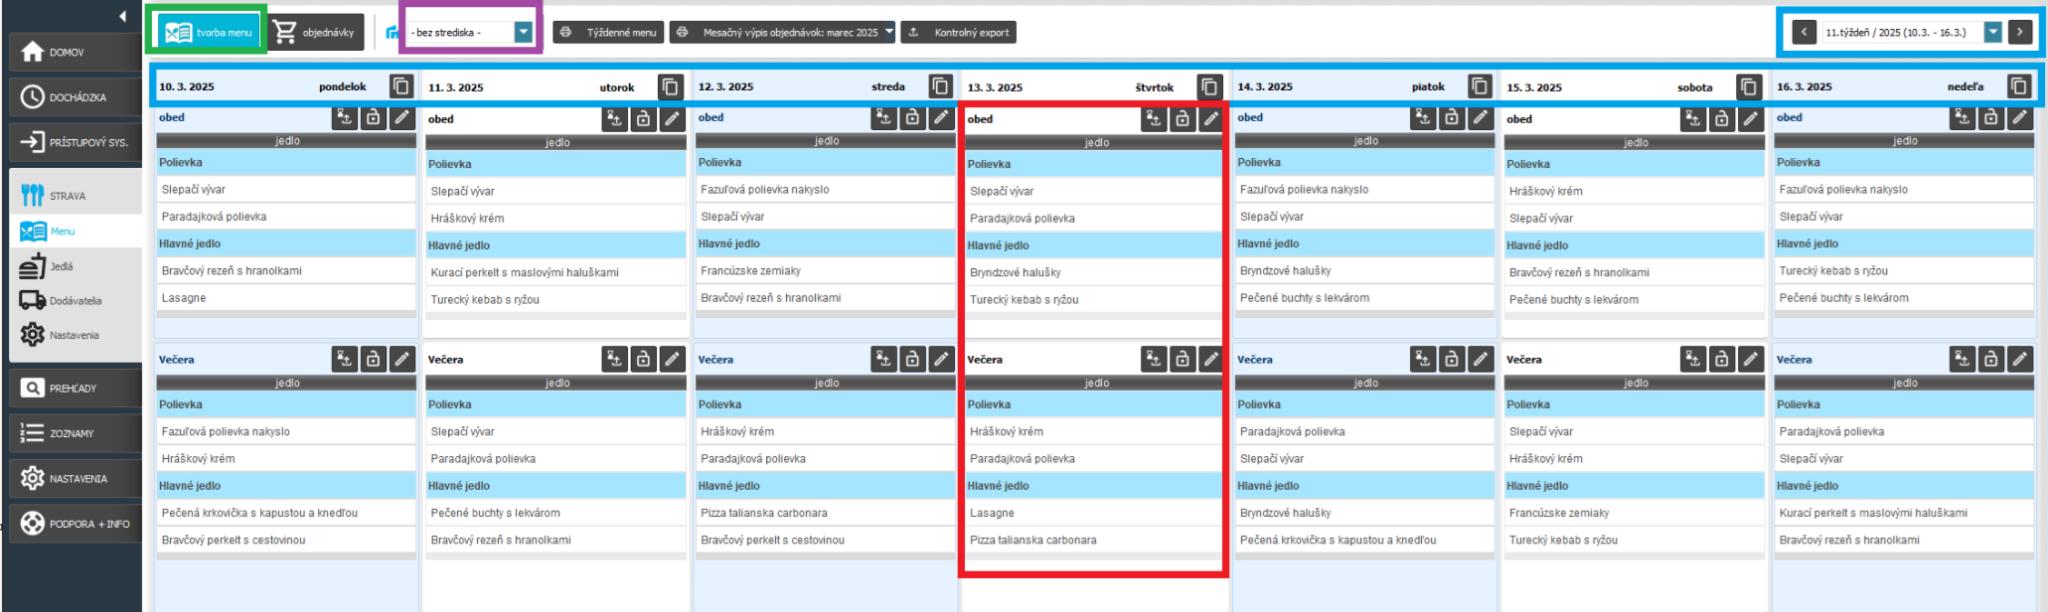Edit Thursday obed with the pencil icon
Viewport: 2048px width, 612px height.
(x=1211, y=119)
